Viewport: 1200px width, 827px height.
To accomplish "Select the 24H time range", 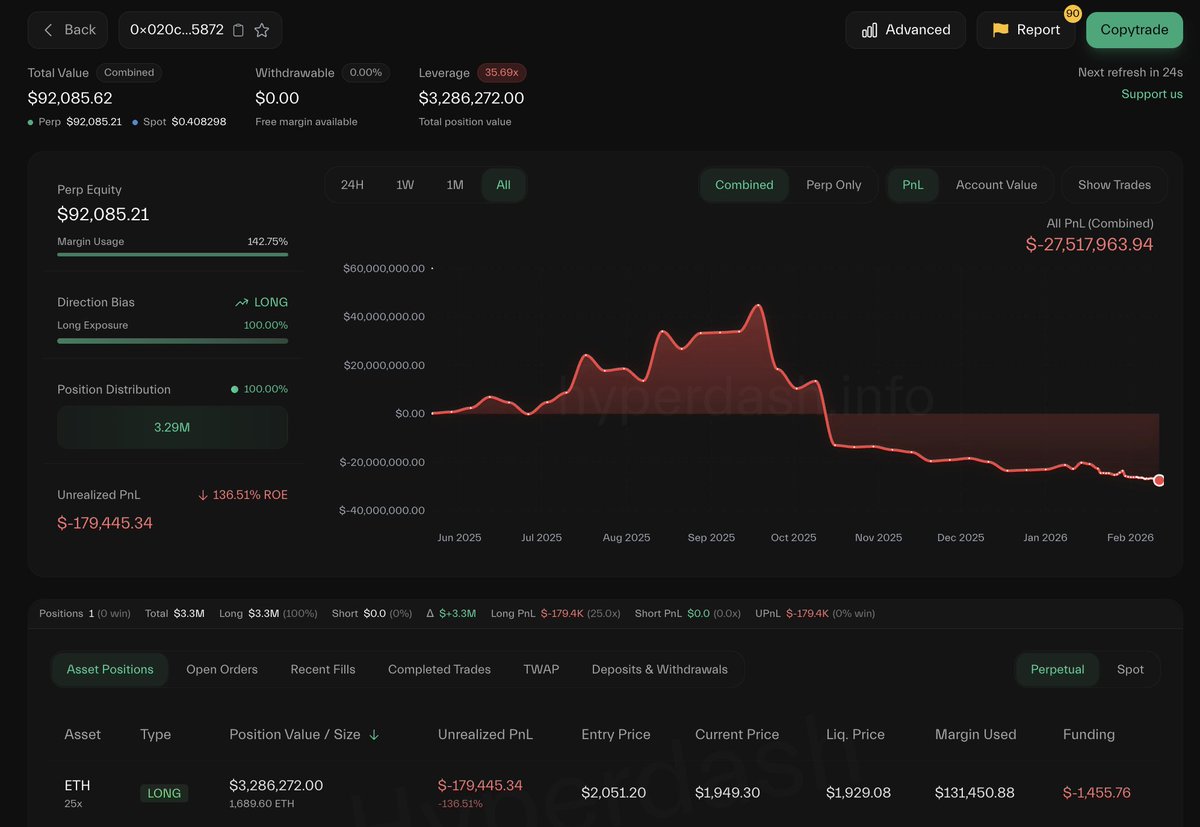I will tap(352, 185).
